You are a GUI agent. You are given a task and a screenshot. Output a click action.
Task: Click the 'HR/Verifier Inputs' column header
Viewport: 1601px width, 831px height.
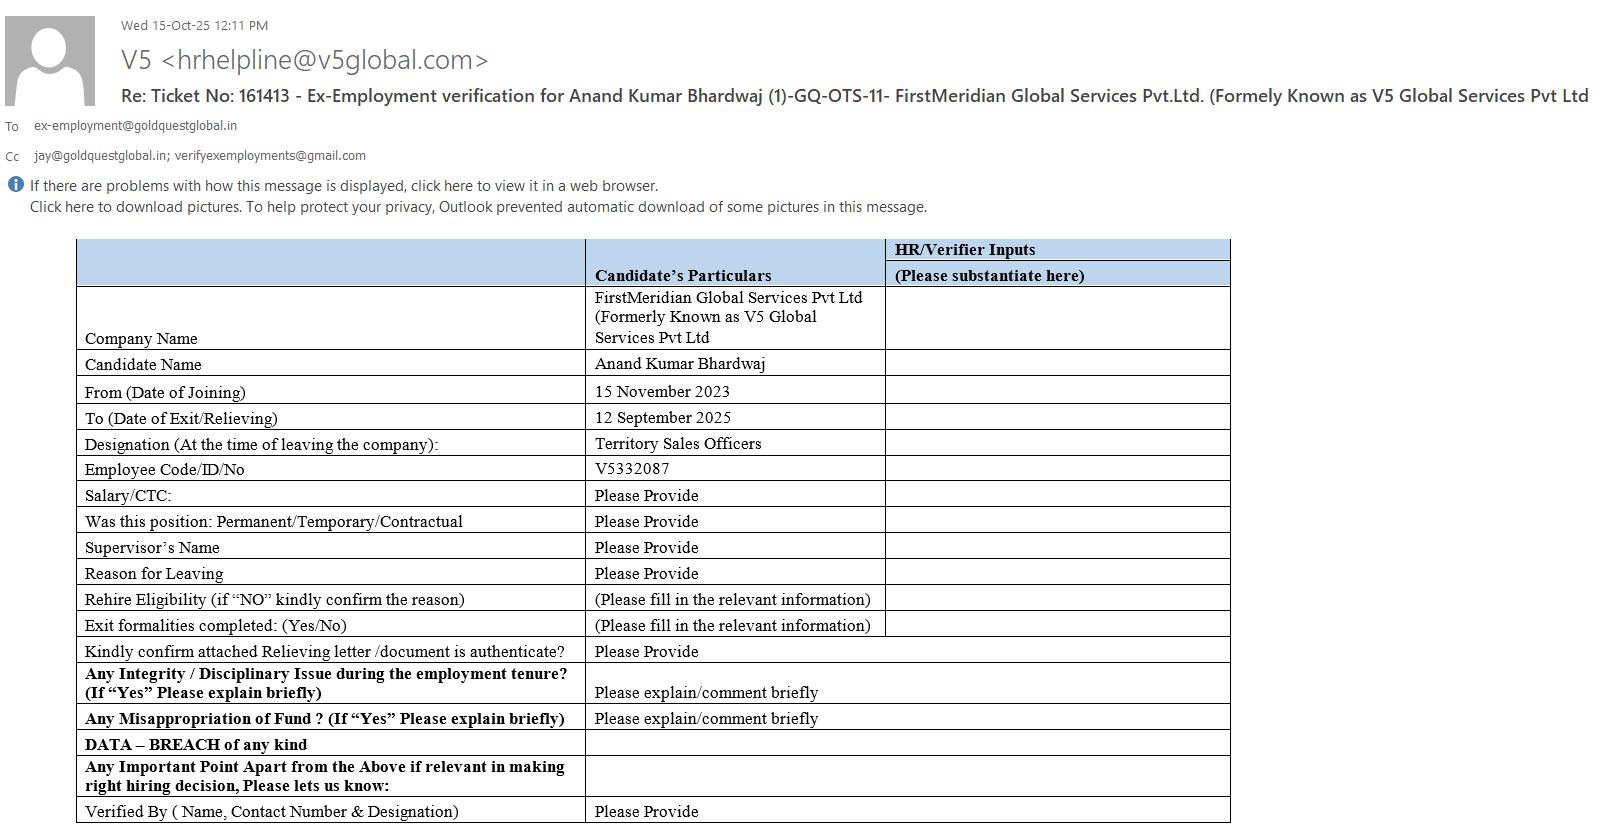[x=965, y=250]
